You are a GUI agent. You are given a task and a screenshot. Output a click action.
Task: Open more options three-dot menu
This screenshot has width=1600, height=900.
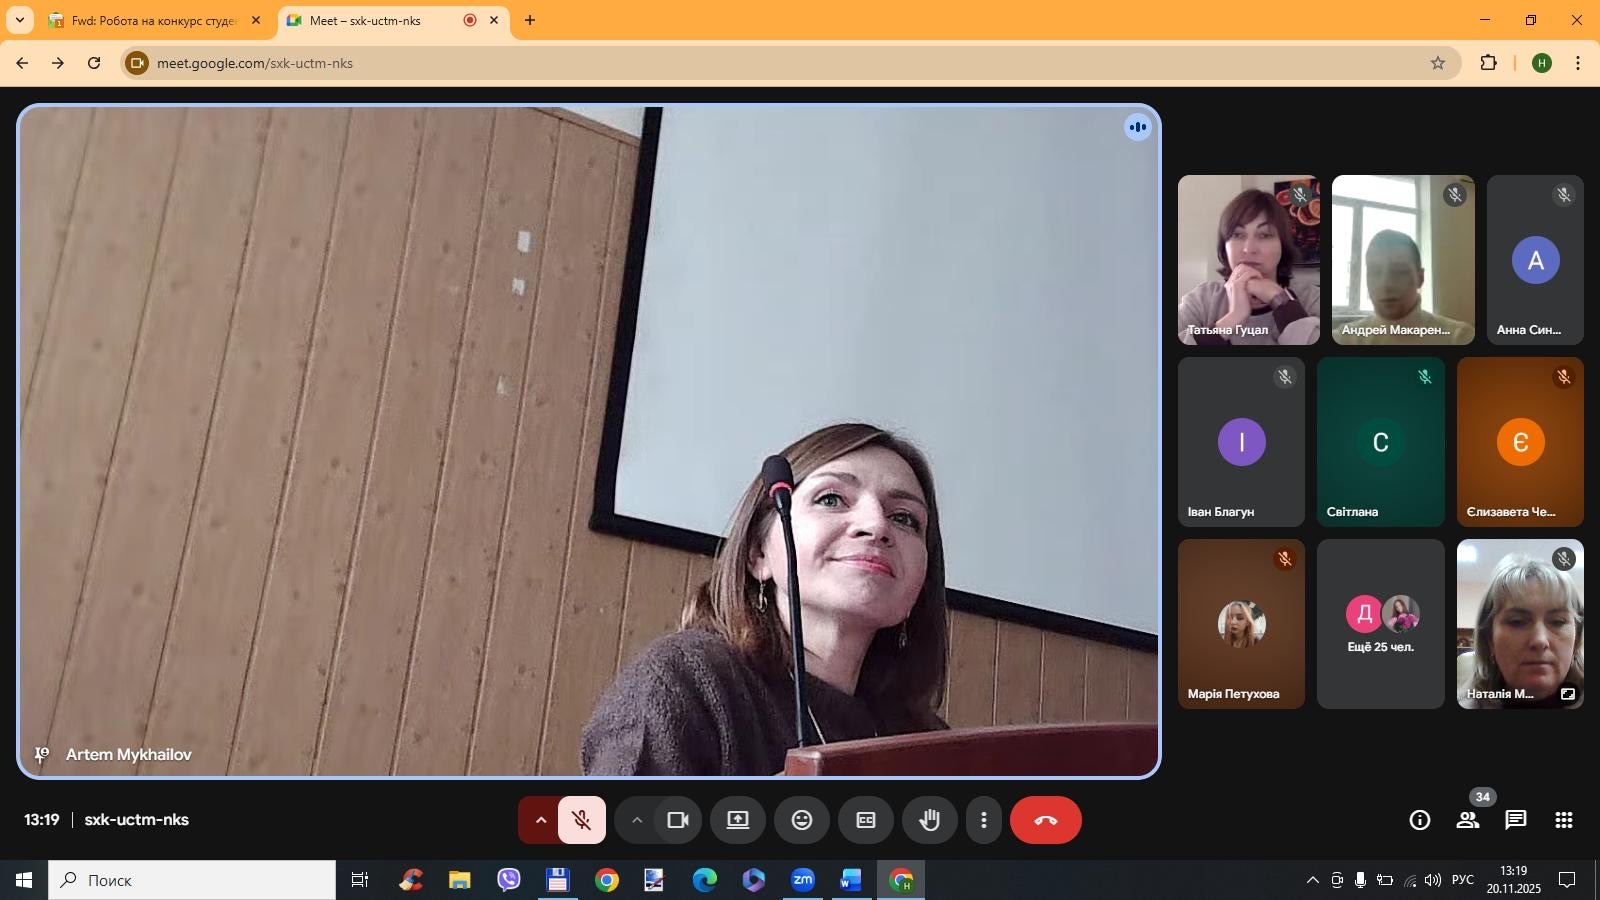pyautogui.click(x=984, y=820)
